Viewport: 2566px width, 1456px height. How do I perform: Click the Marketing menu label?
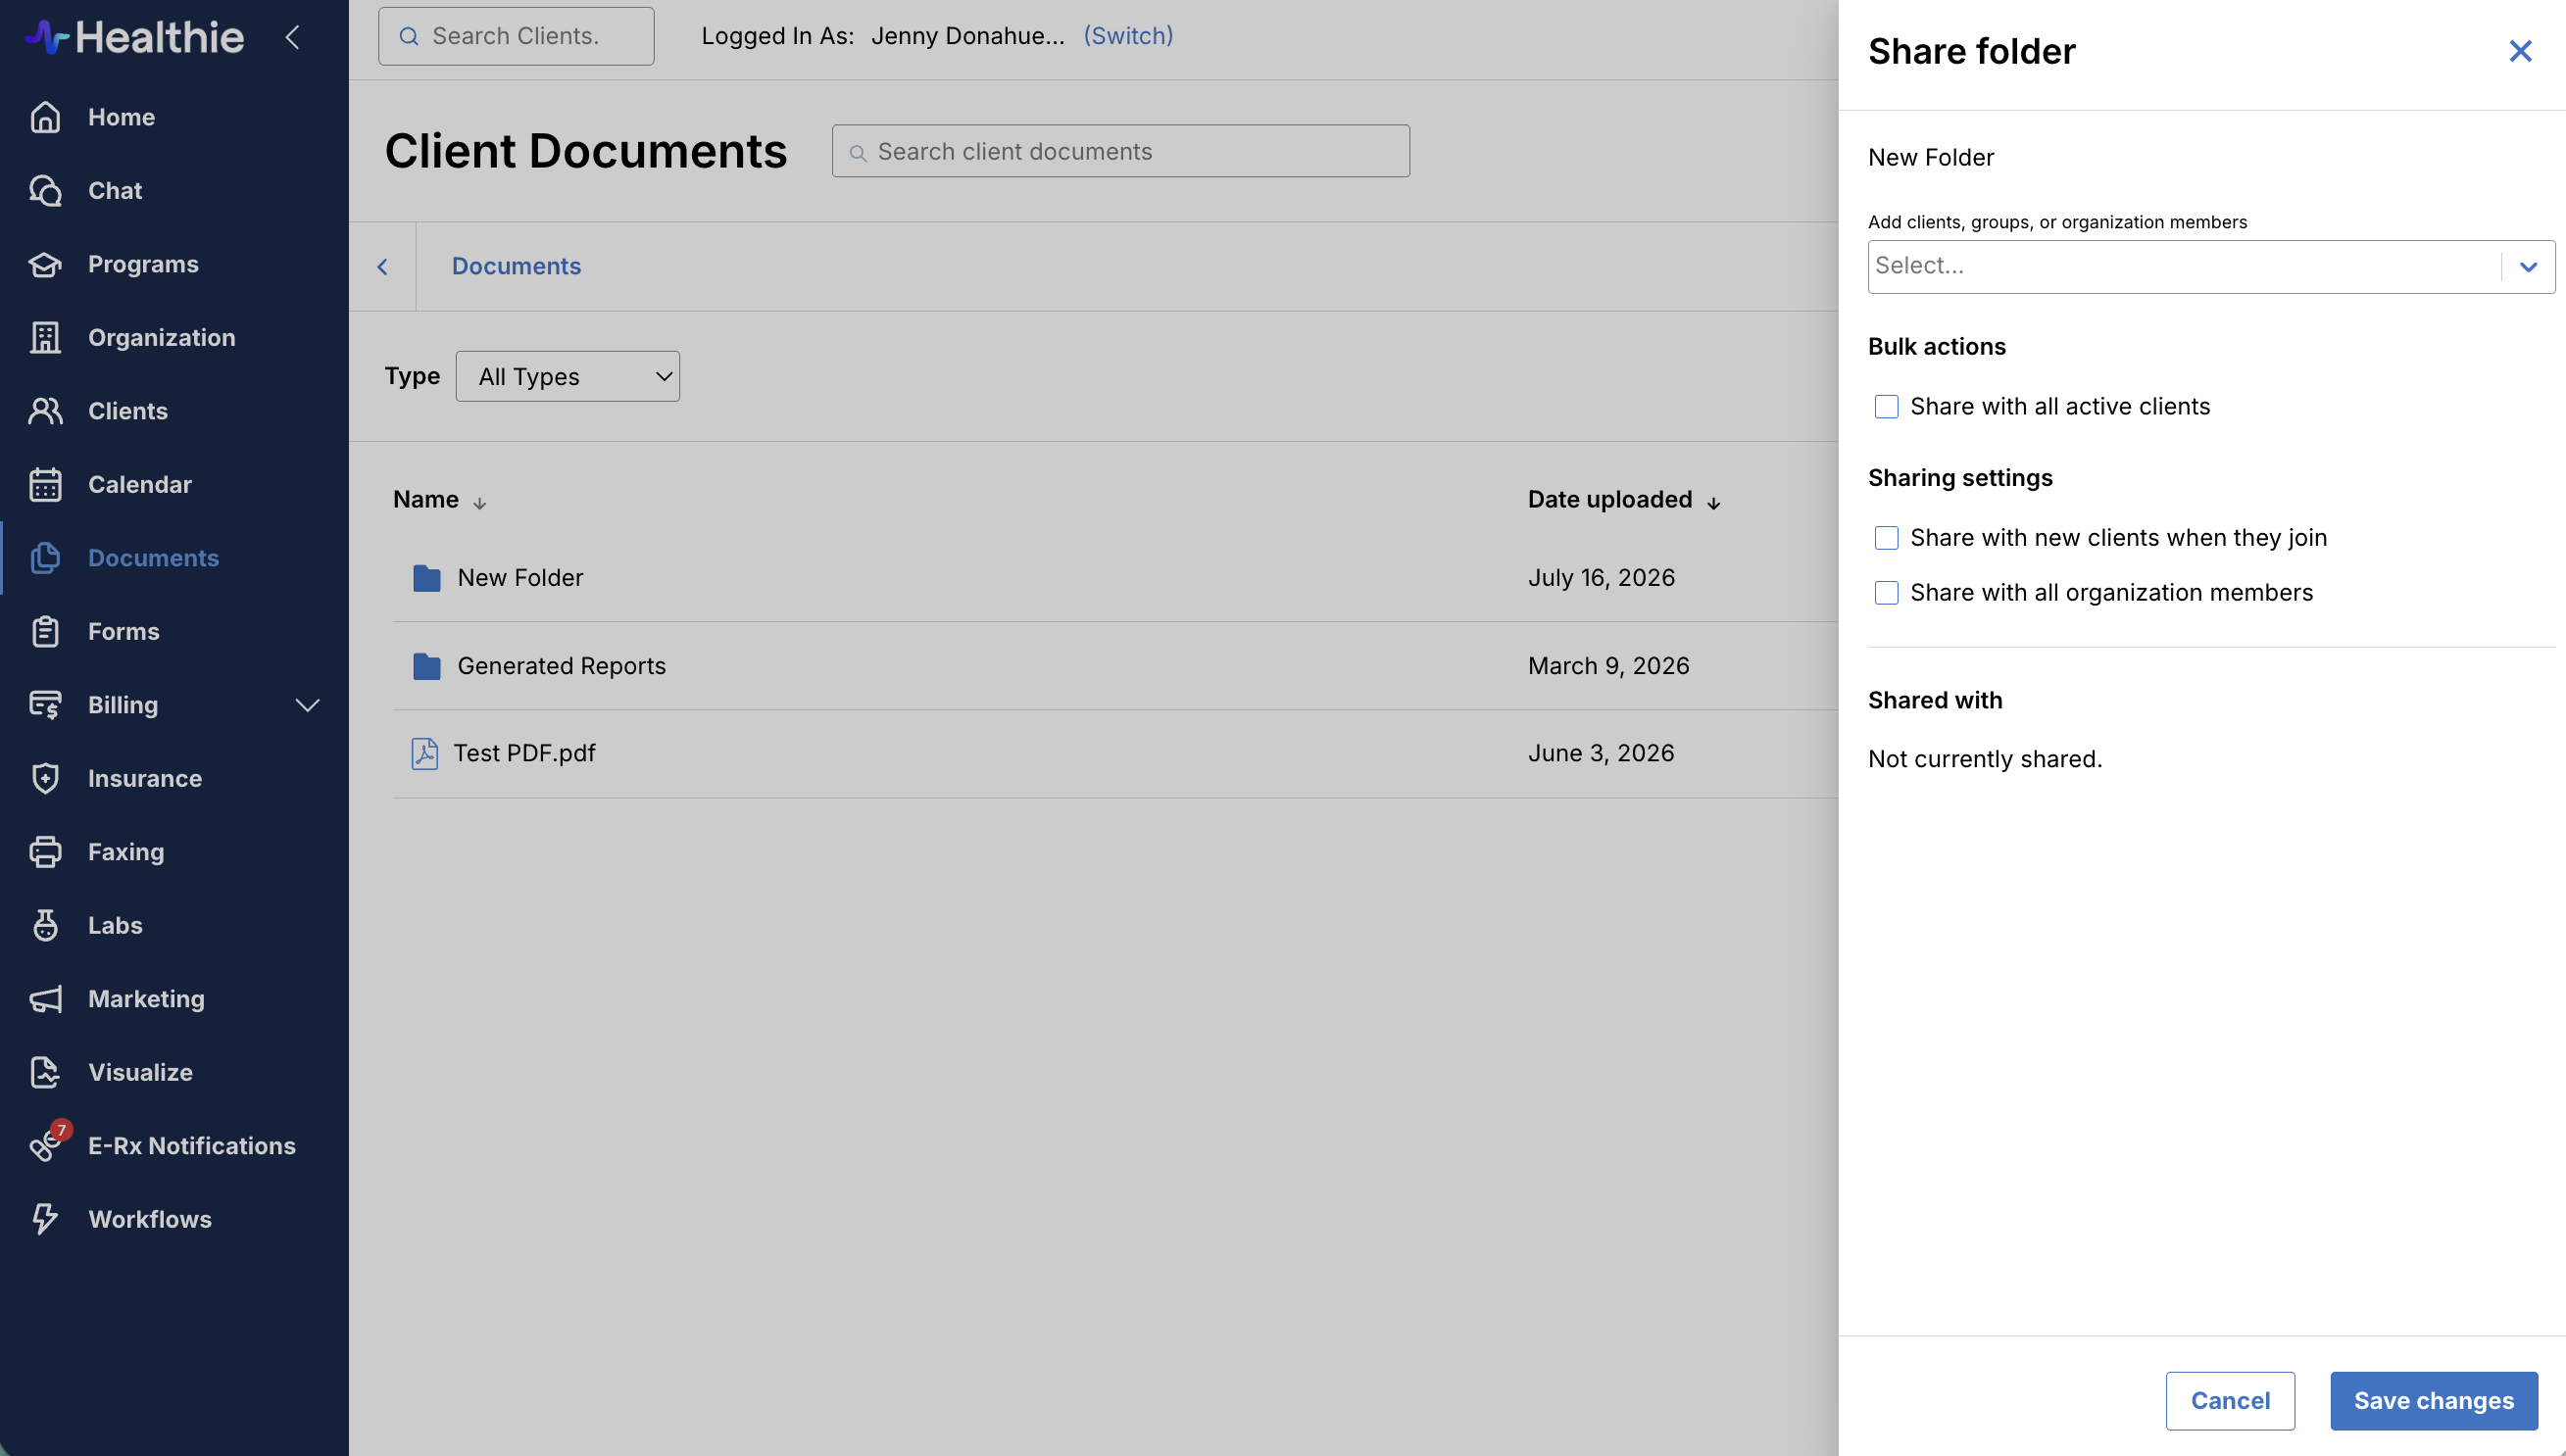coord(146,999)
